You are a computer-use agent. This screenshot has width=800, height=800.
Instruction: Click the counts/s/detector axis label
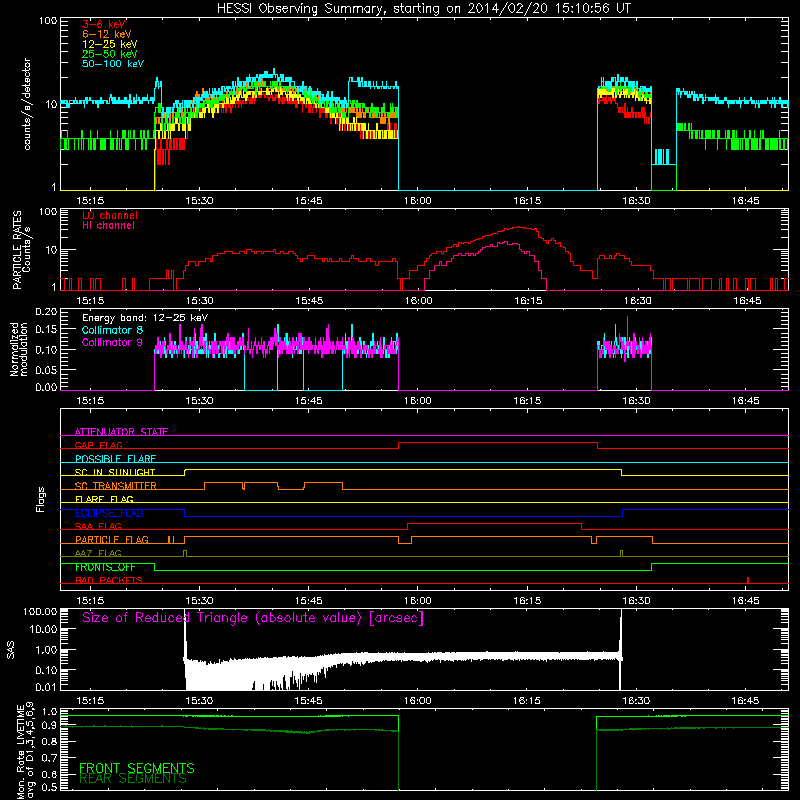tap(27, 104)
